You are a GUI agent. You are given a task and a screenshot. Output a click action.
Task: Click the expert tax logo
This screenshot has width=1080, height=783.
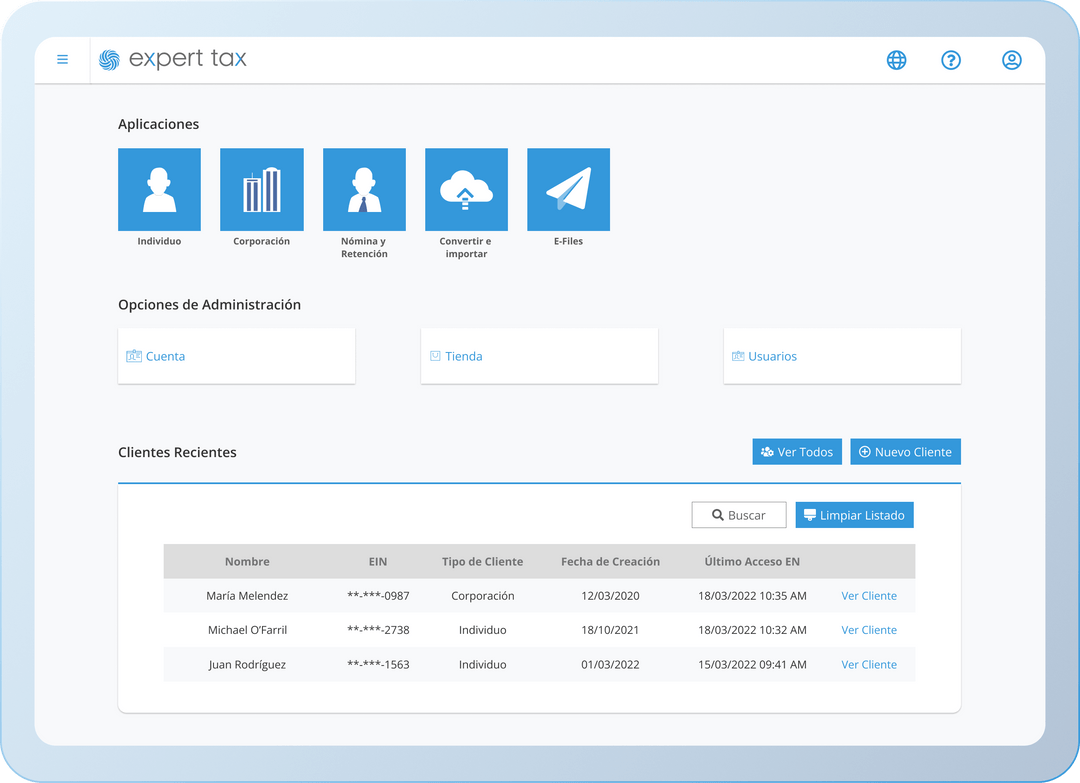(x=173, y=60)
